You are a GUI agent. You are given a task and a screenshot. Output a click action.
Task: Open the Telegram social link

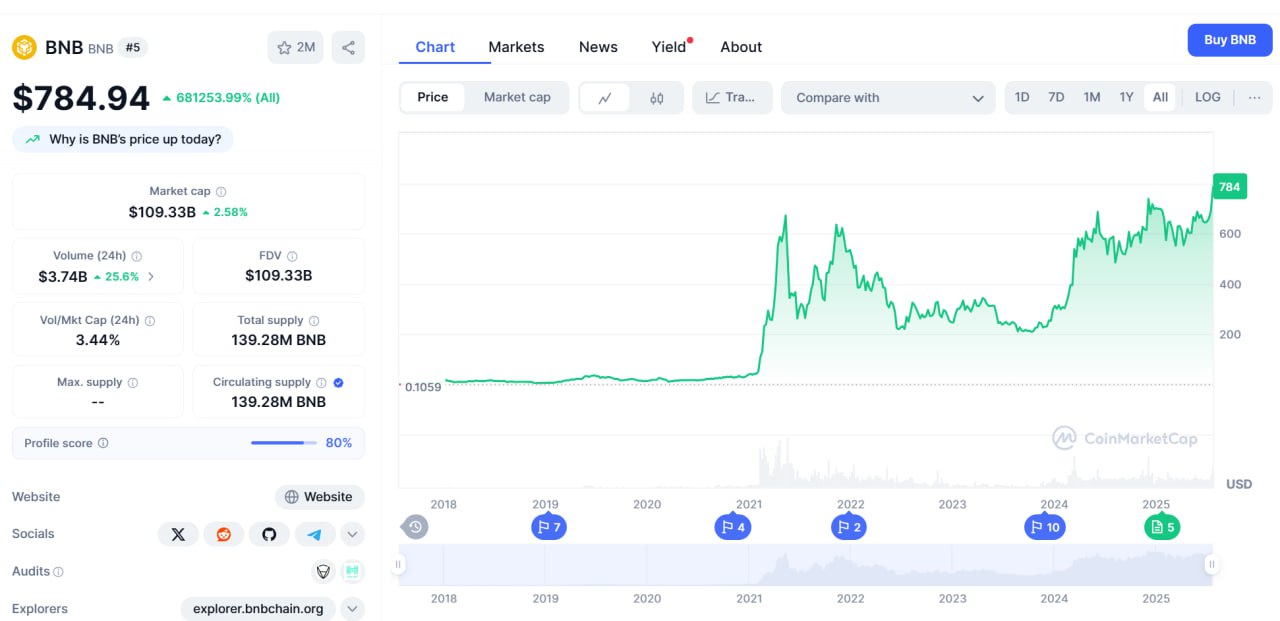pos(315,534)
